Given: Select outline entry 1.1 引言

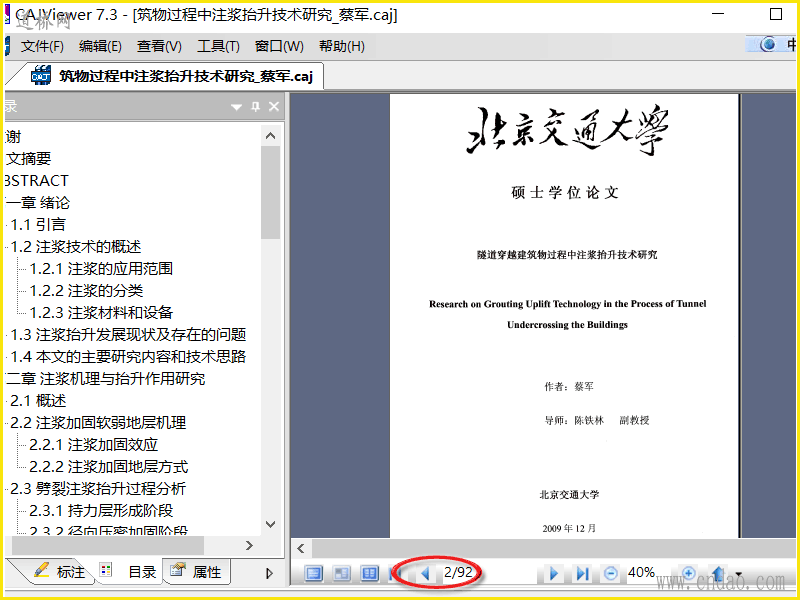Looking at the screenshot, I should coord(38,224).
